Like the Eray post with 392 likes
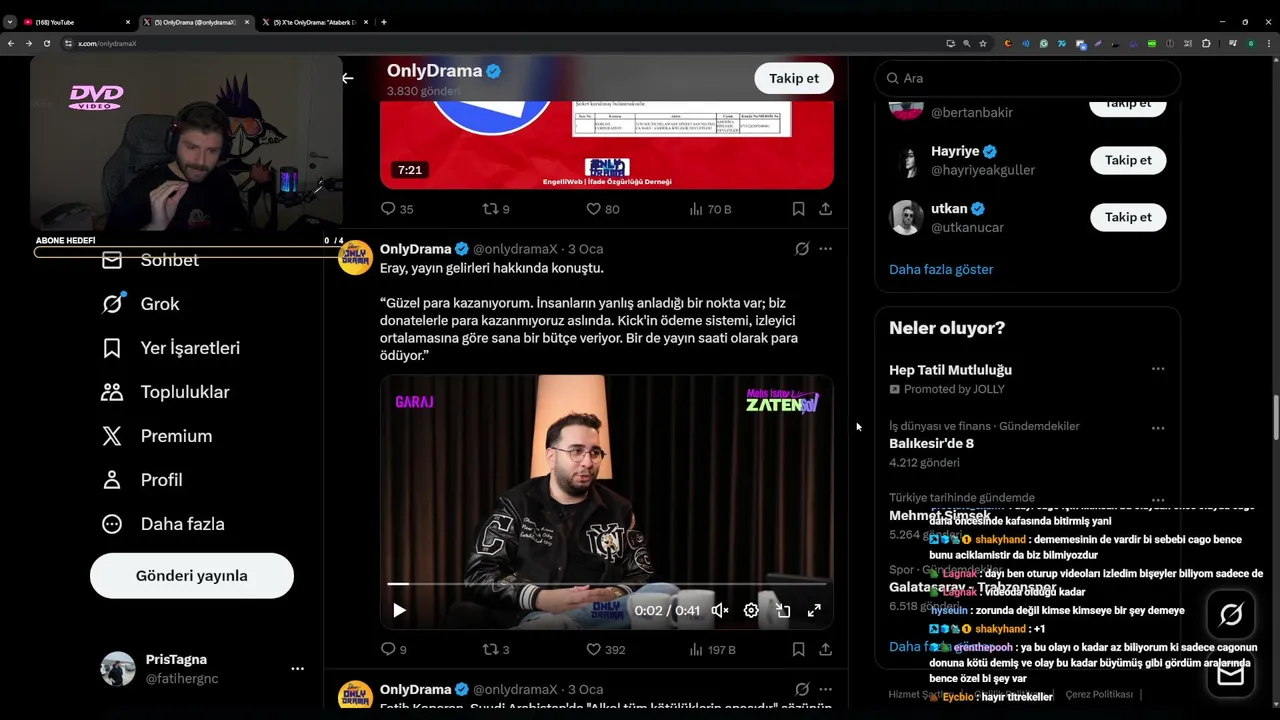This screenshot has height=720, width=1280. [x=593, y=649]
